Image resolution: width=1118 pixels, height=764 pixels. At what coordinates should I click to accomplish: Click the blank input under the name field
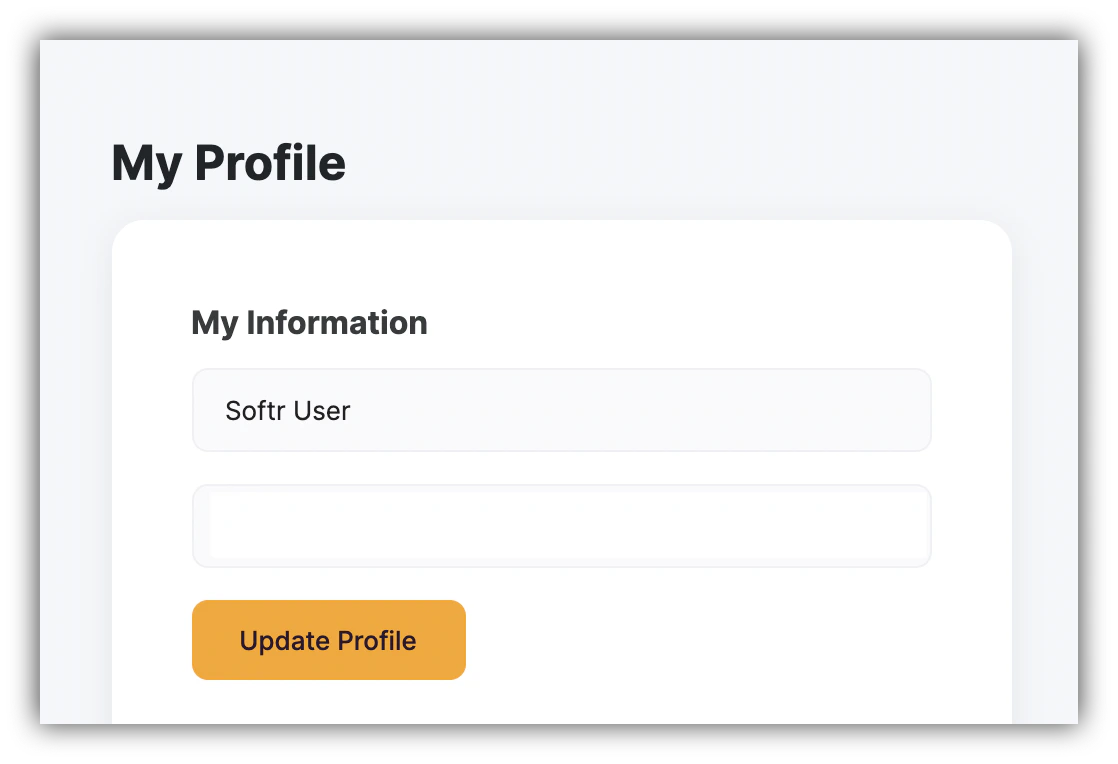click(x=561, y=525)
